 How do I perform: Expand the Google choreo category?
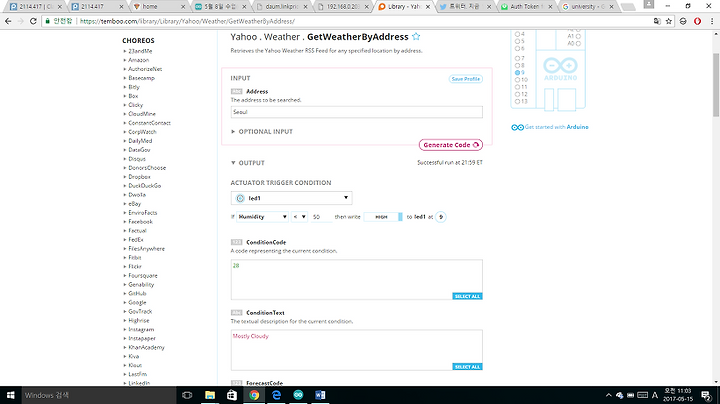click(x=135, y=303)
